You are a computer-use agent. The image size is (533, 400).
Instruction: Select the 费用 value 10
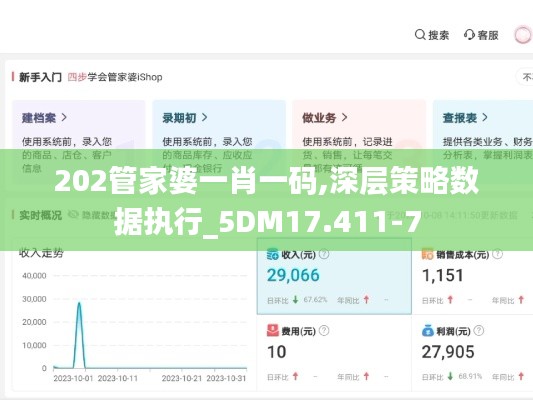[276, 352]
